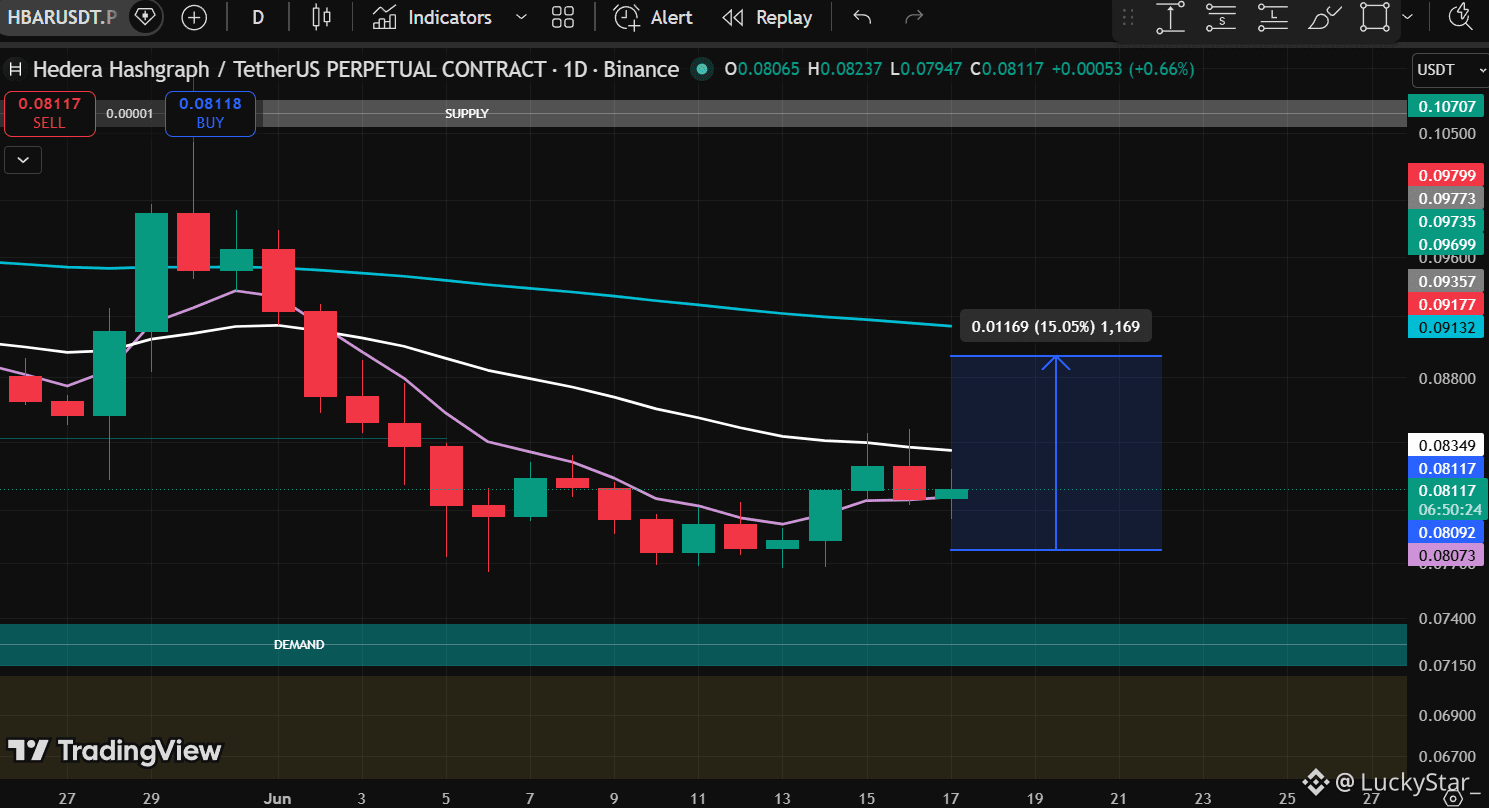This screenshot has height=808, width=1489.
Task: Grab the drawing toolbar drag handle
Action: 1129,17
